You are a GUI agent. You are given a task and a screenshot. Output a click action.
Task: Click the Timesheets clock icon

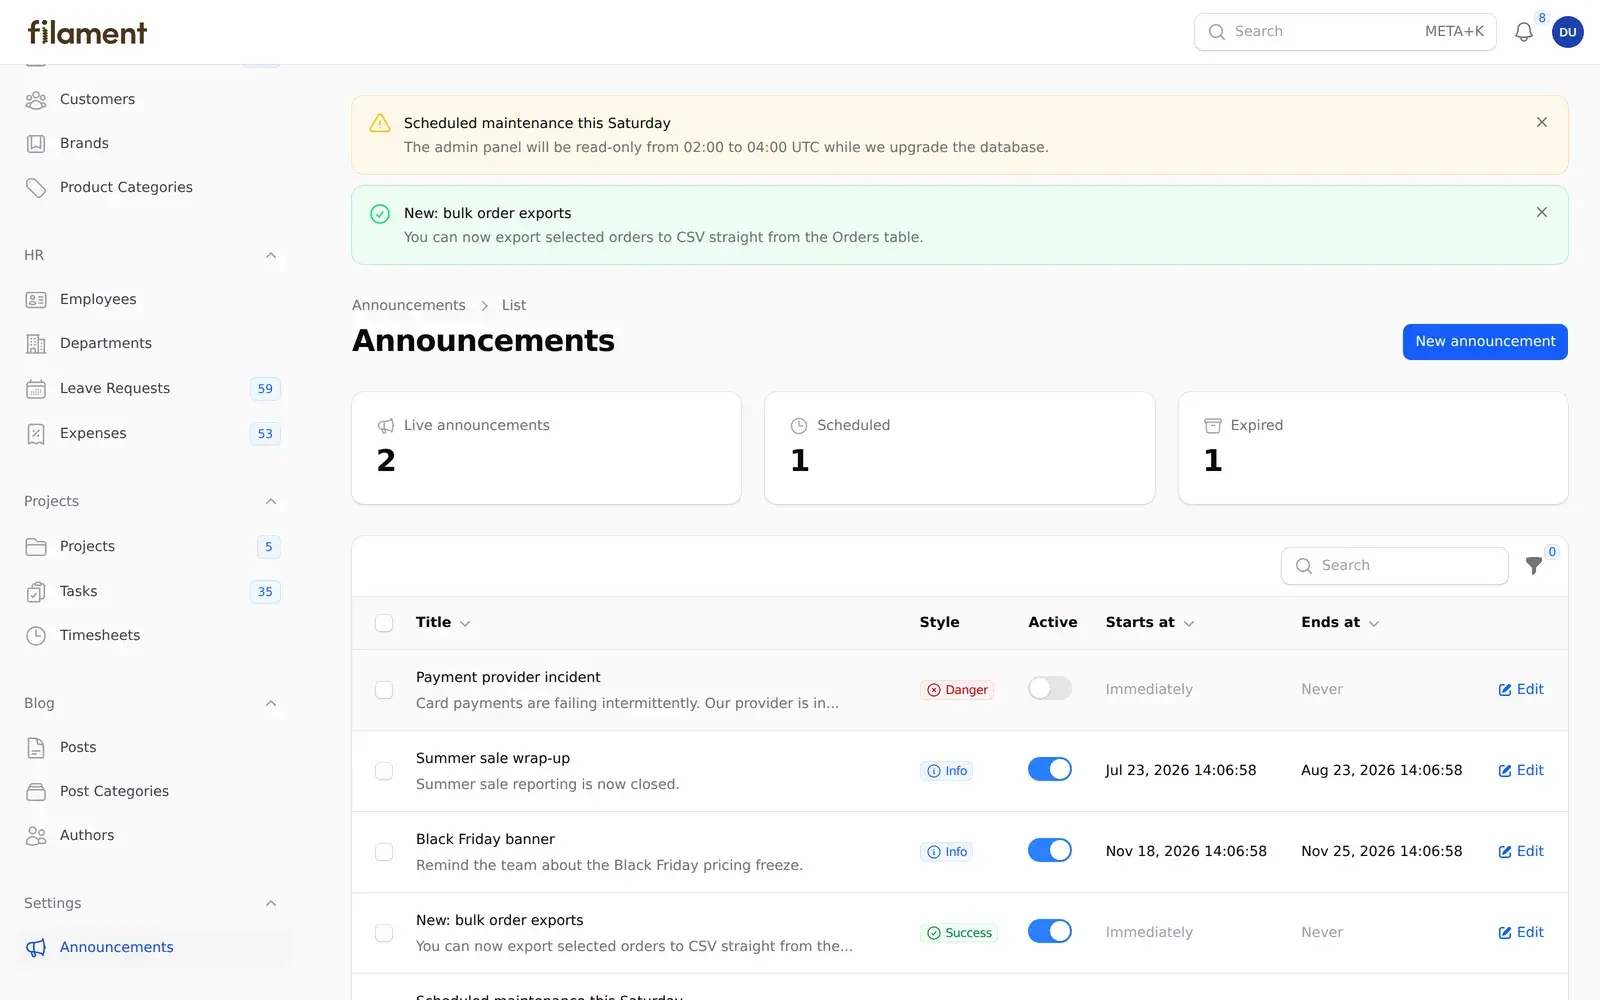[36, 636]
